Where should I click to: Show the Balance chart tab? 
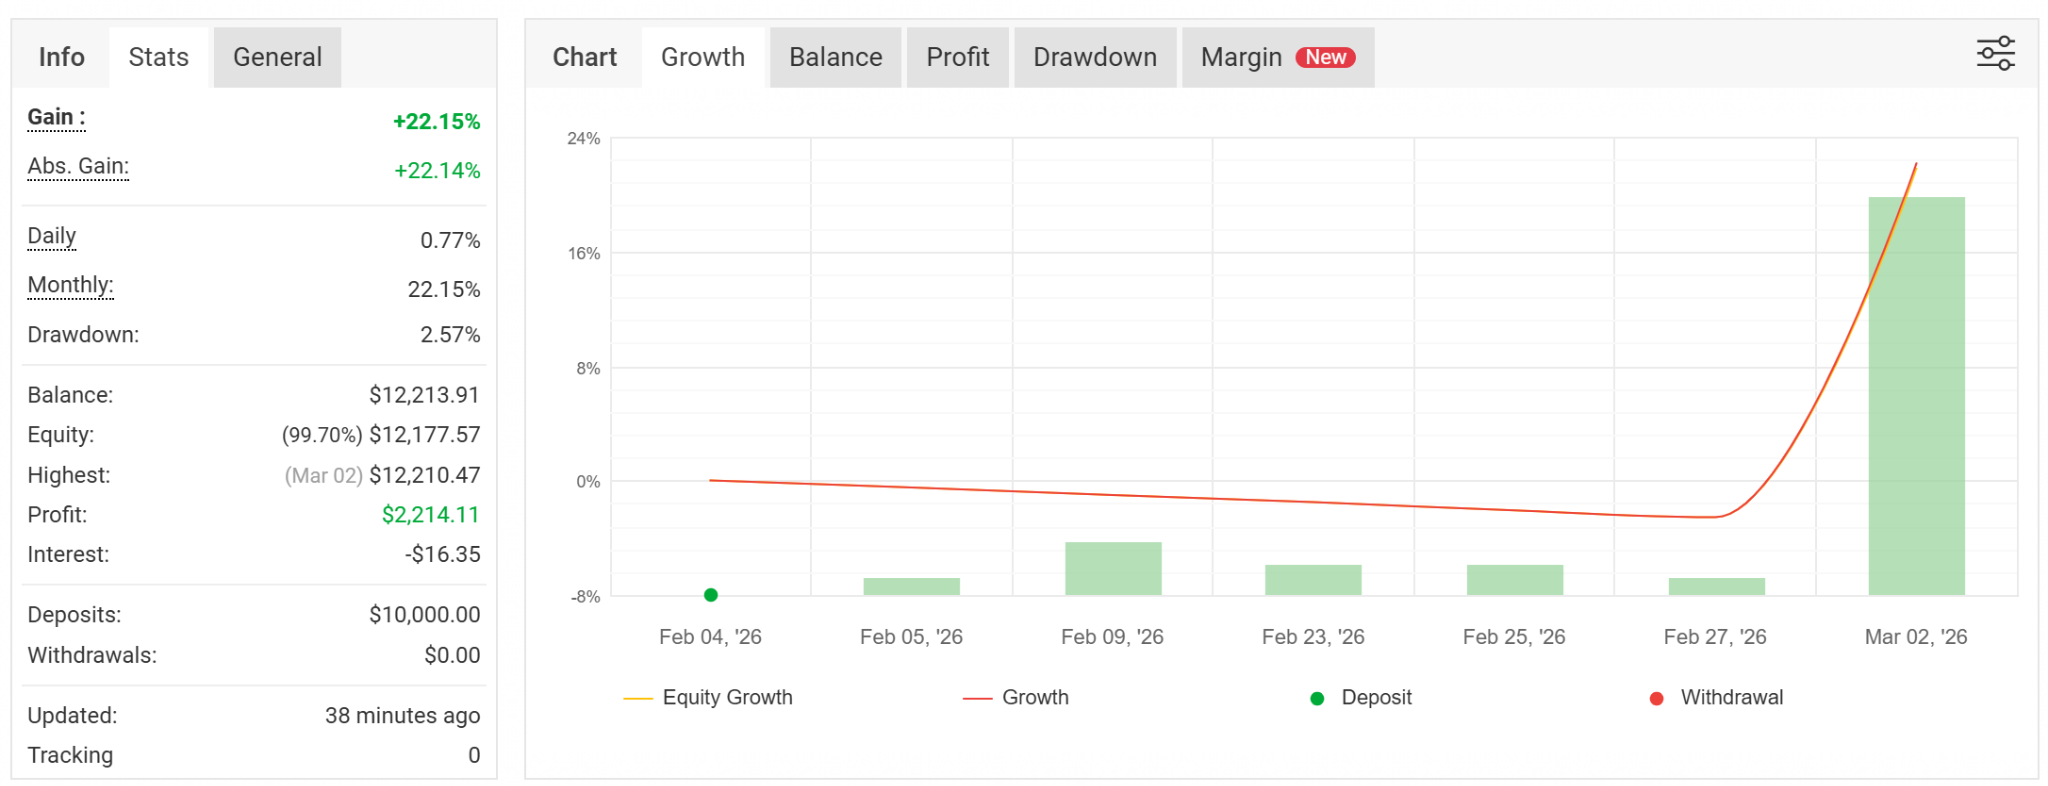[x=835, y=58]
